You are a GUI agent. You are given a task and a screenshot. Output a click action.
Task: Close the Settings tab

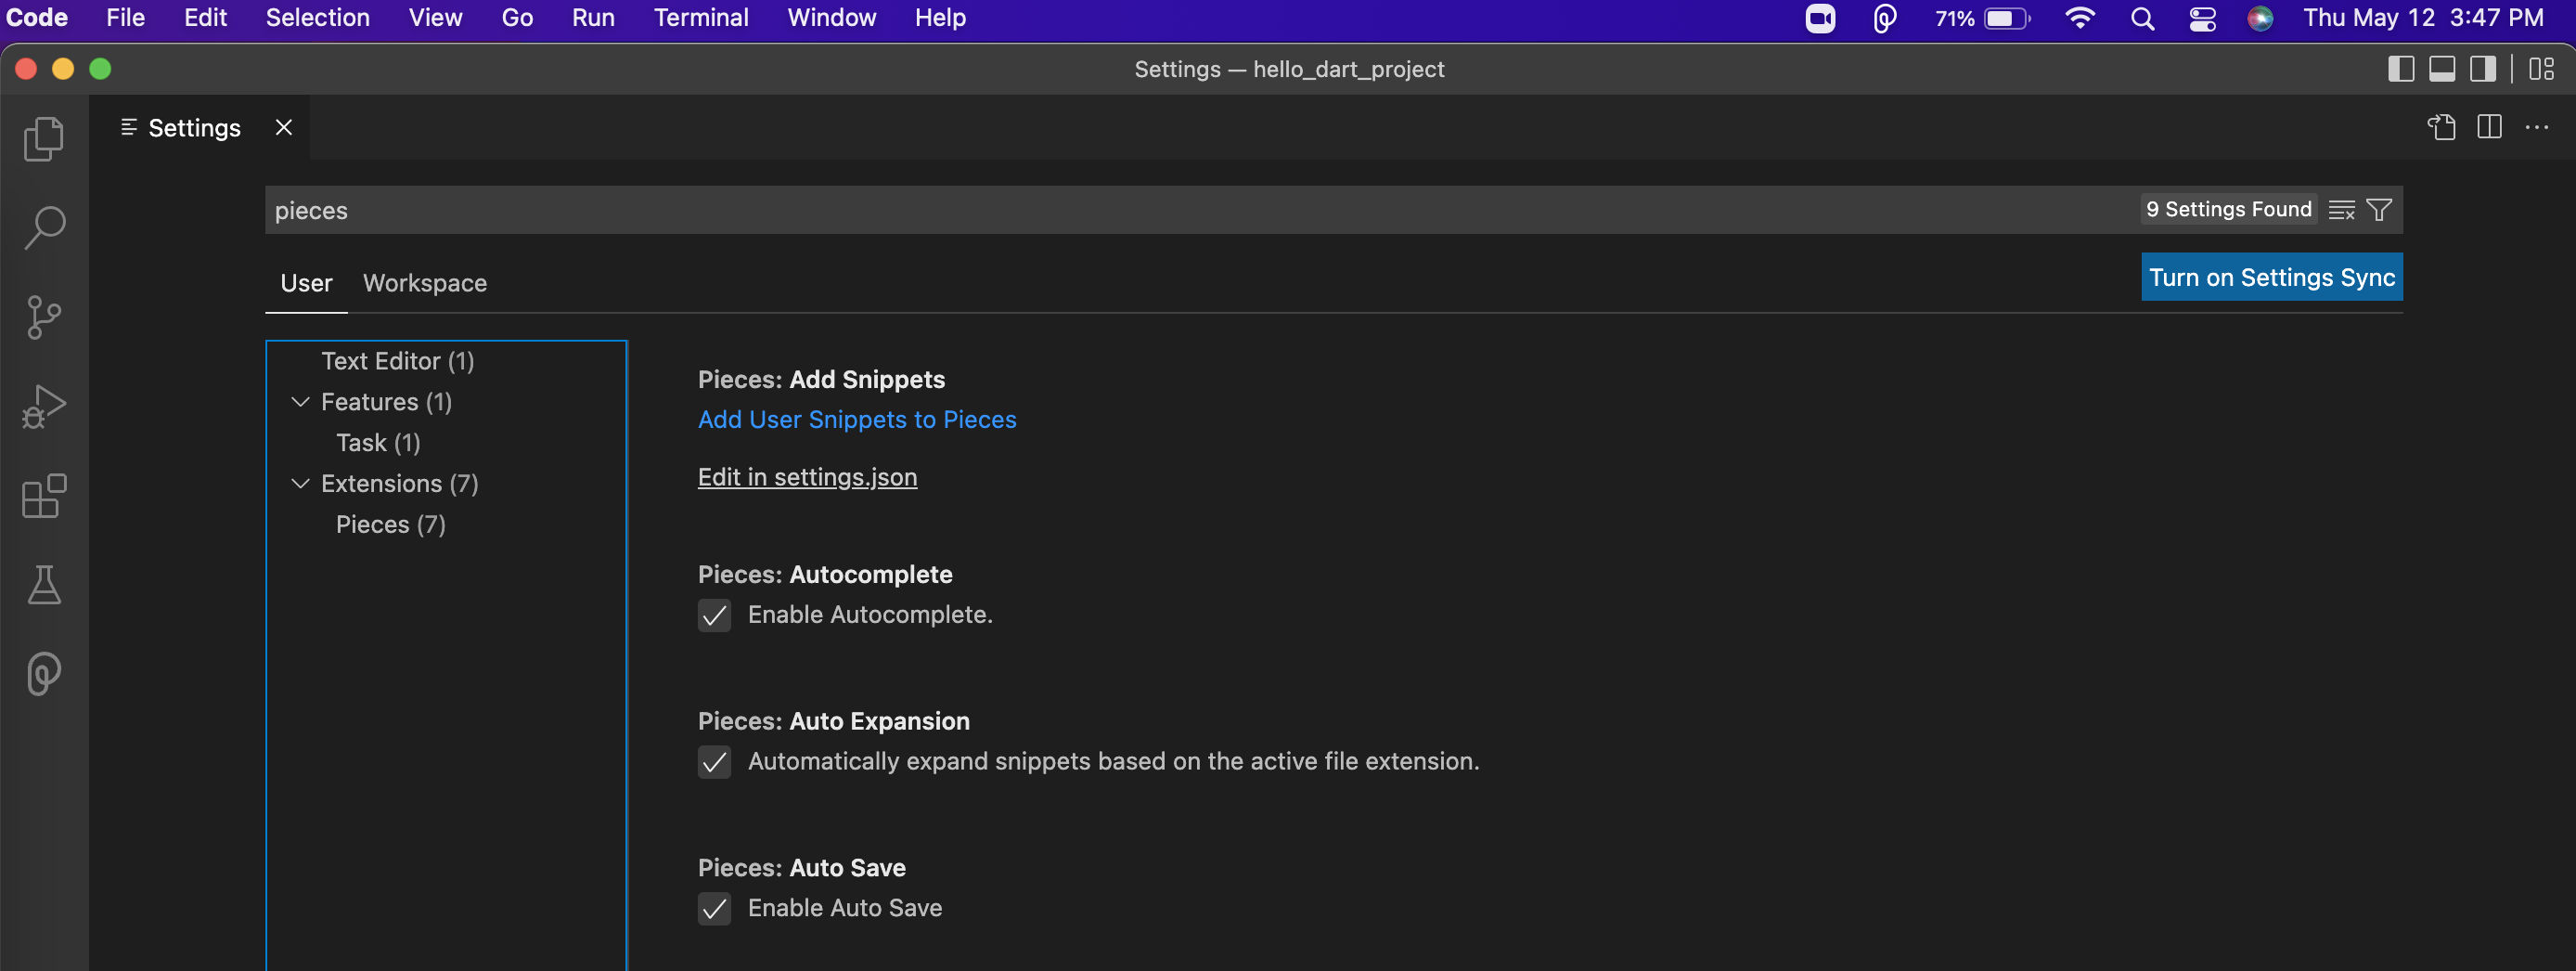284,127
